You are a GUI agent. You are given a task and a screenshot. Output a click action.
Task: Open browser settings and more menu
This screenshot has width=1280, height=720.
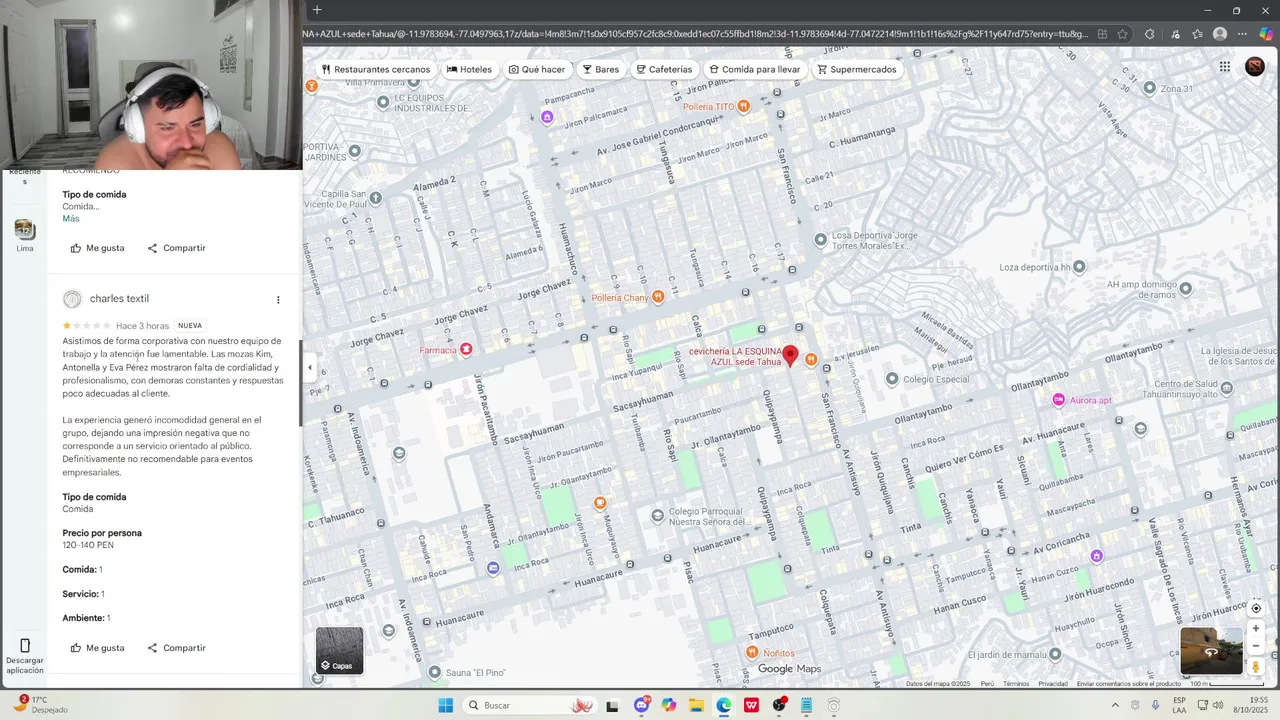(x=1243, y=34)
